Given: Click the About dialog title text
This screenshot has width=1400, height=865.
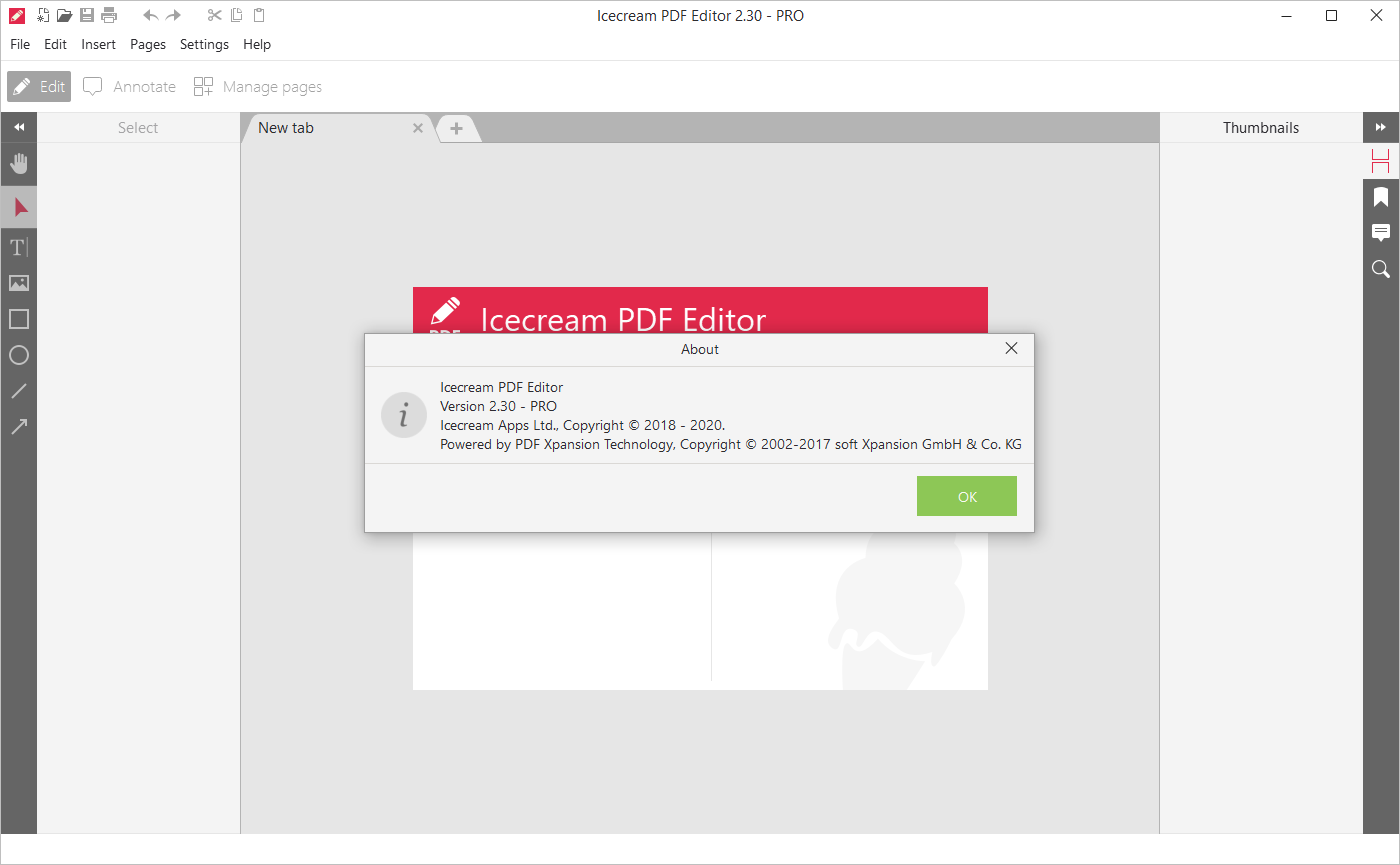Looking at the screenshot, I should click(x=700, y=349).
